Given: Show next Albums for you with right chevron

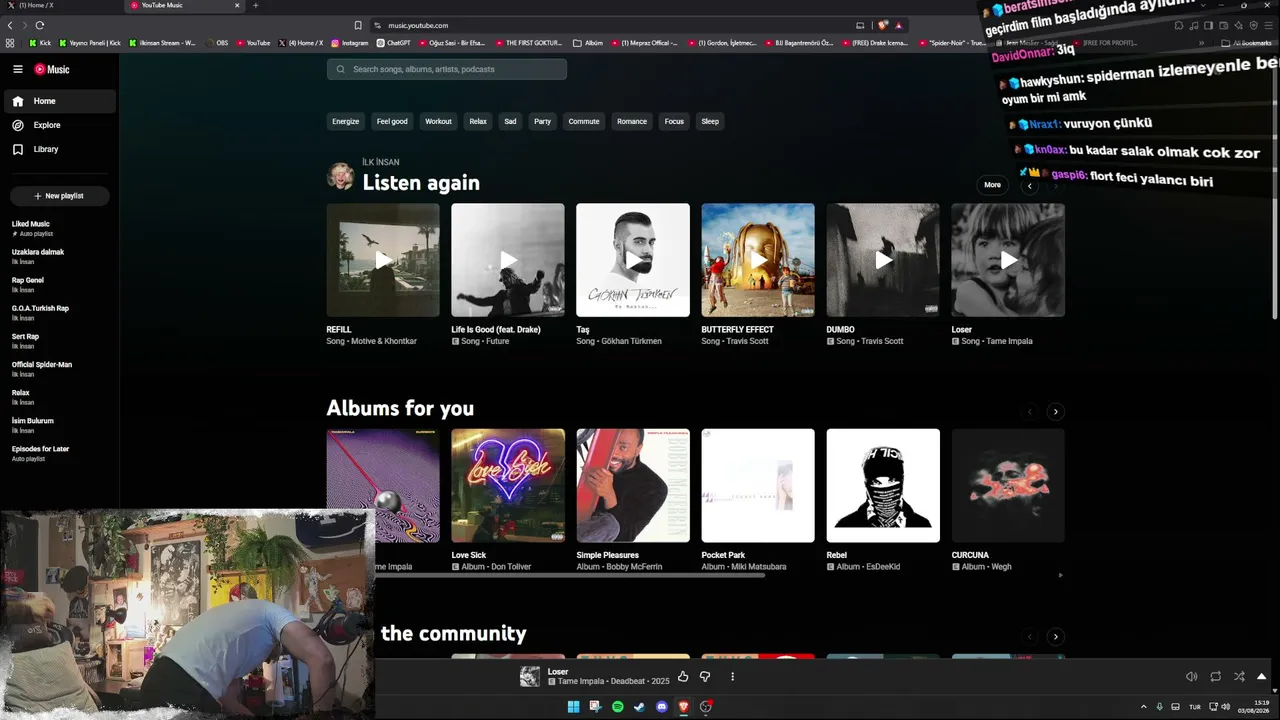Looking at the screenshot, I should coord(1055,412).
